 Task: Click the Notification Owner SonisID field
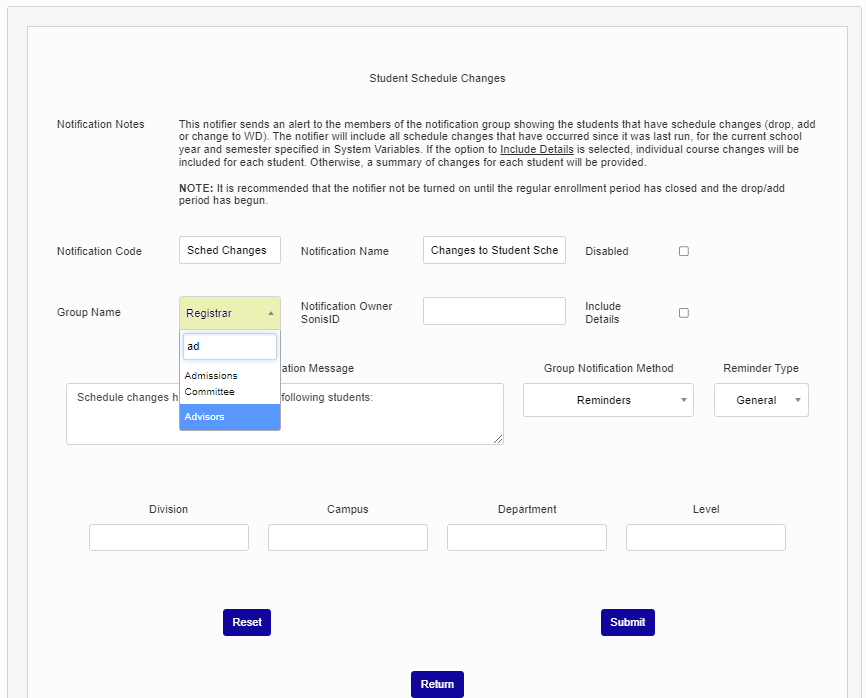494,311
